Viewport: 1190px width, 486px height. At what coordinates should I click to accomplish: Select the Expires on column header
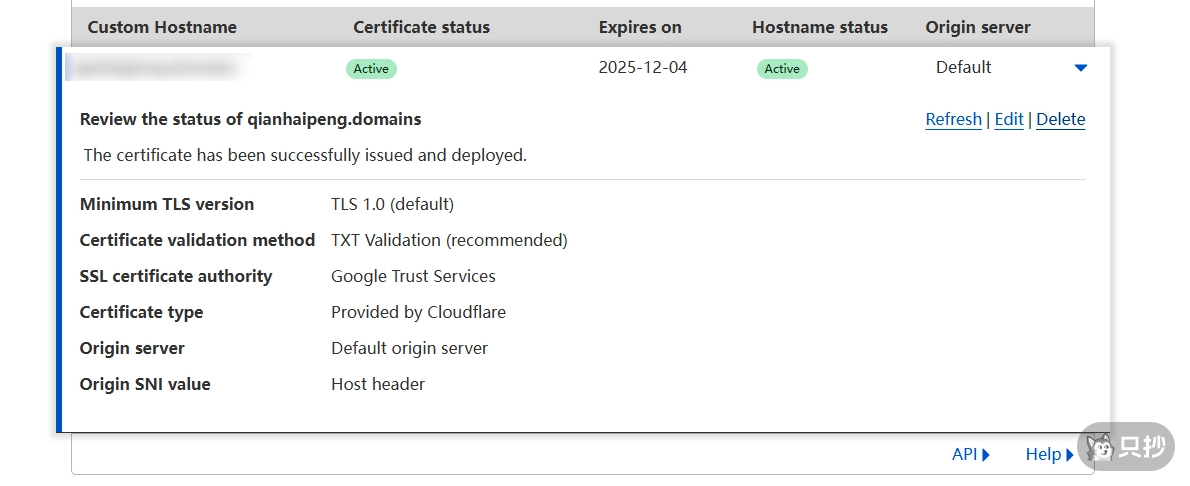[640, 27]
